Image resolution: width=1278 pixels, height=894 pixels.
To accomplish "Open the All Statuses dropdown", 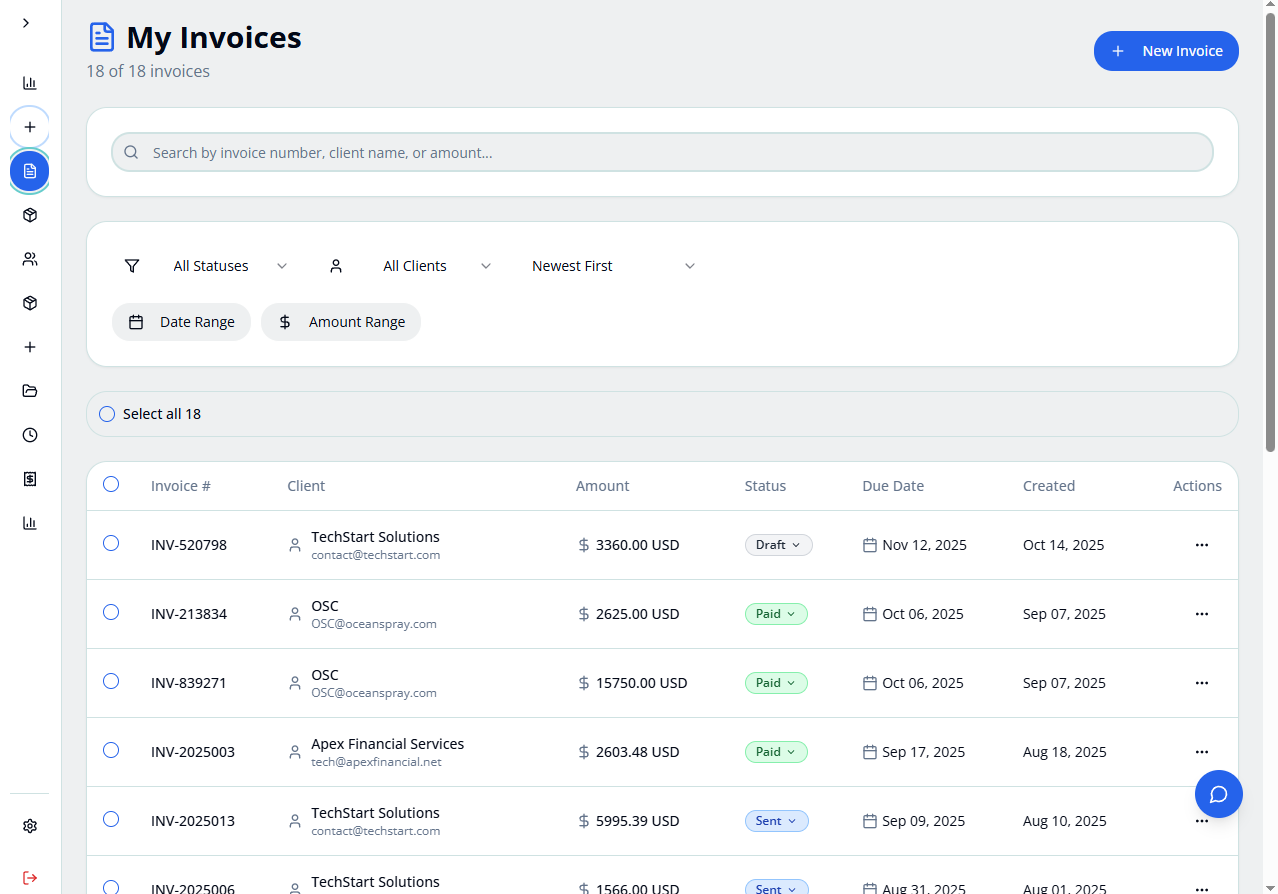I will (229, 265).
